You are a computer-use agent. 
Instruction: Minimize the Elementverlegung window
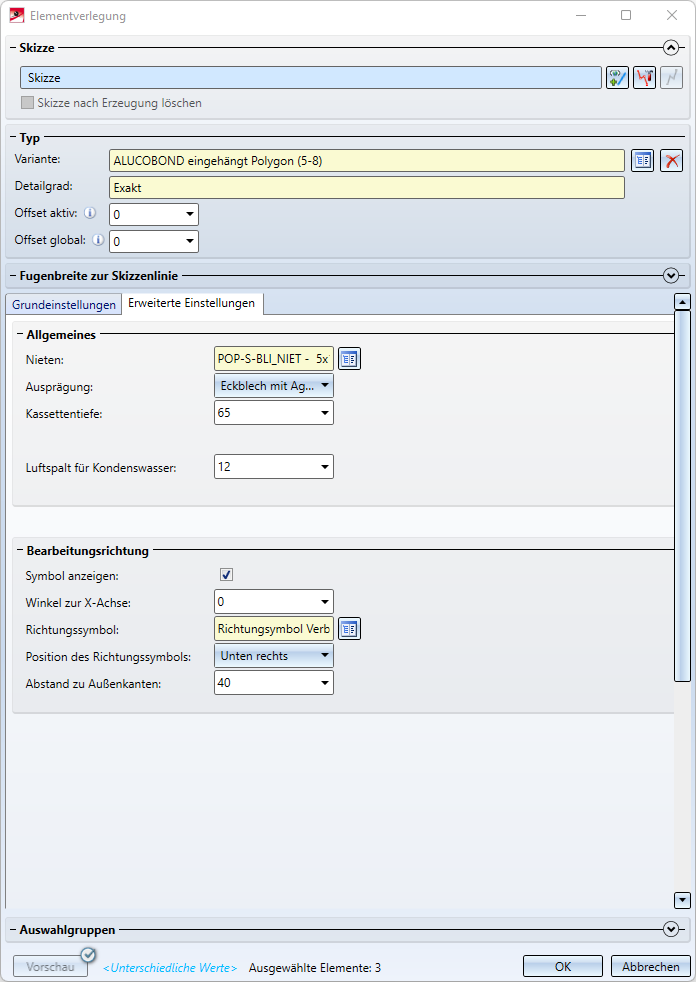coord(581,16)
